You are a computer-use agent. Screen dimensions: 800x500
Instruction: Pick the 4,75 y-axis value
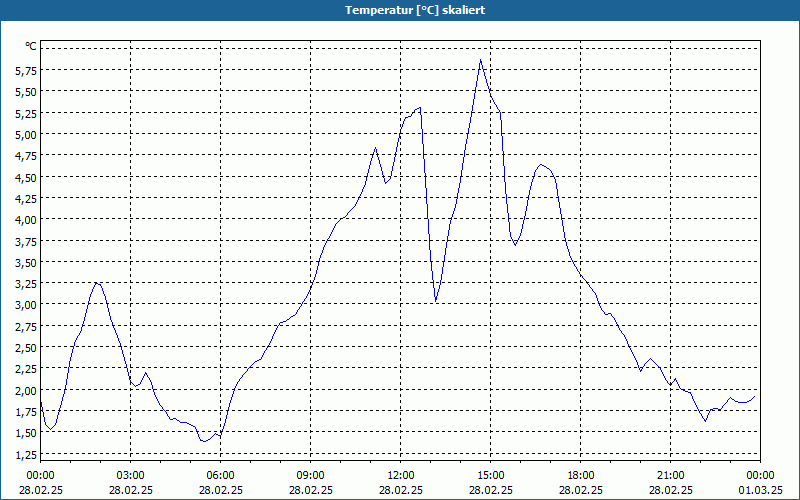(26, 156)
